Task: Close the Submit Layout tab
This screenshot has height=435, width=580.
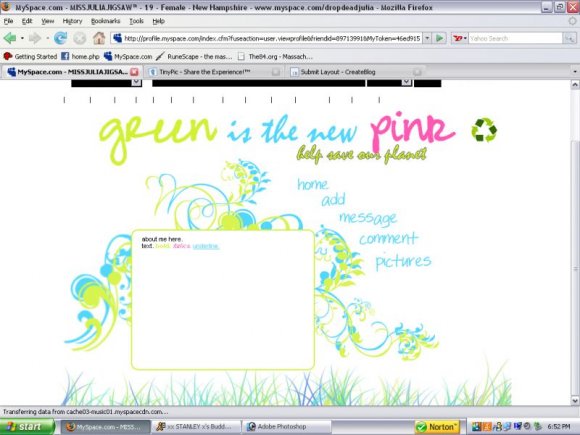Action: [x=417, y=72]
